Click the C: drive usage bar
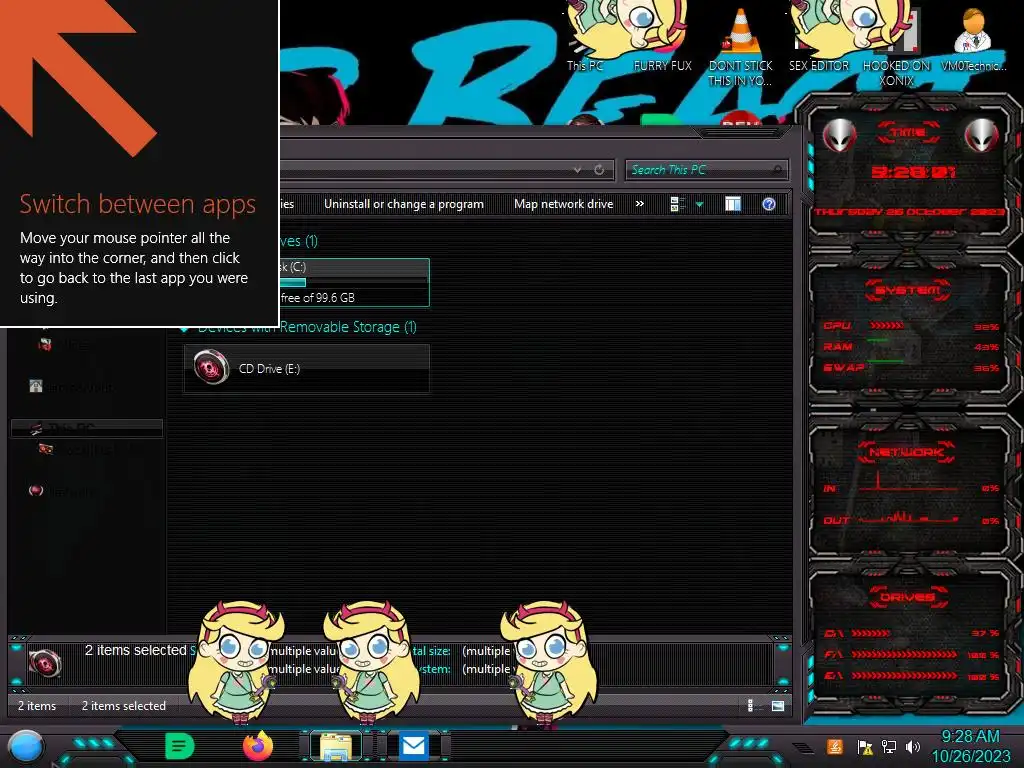This screenshot has width=1024, height=768. 355,282
